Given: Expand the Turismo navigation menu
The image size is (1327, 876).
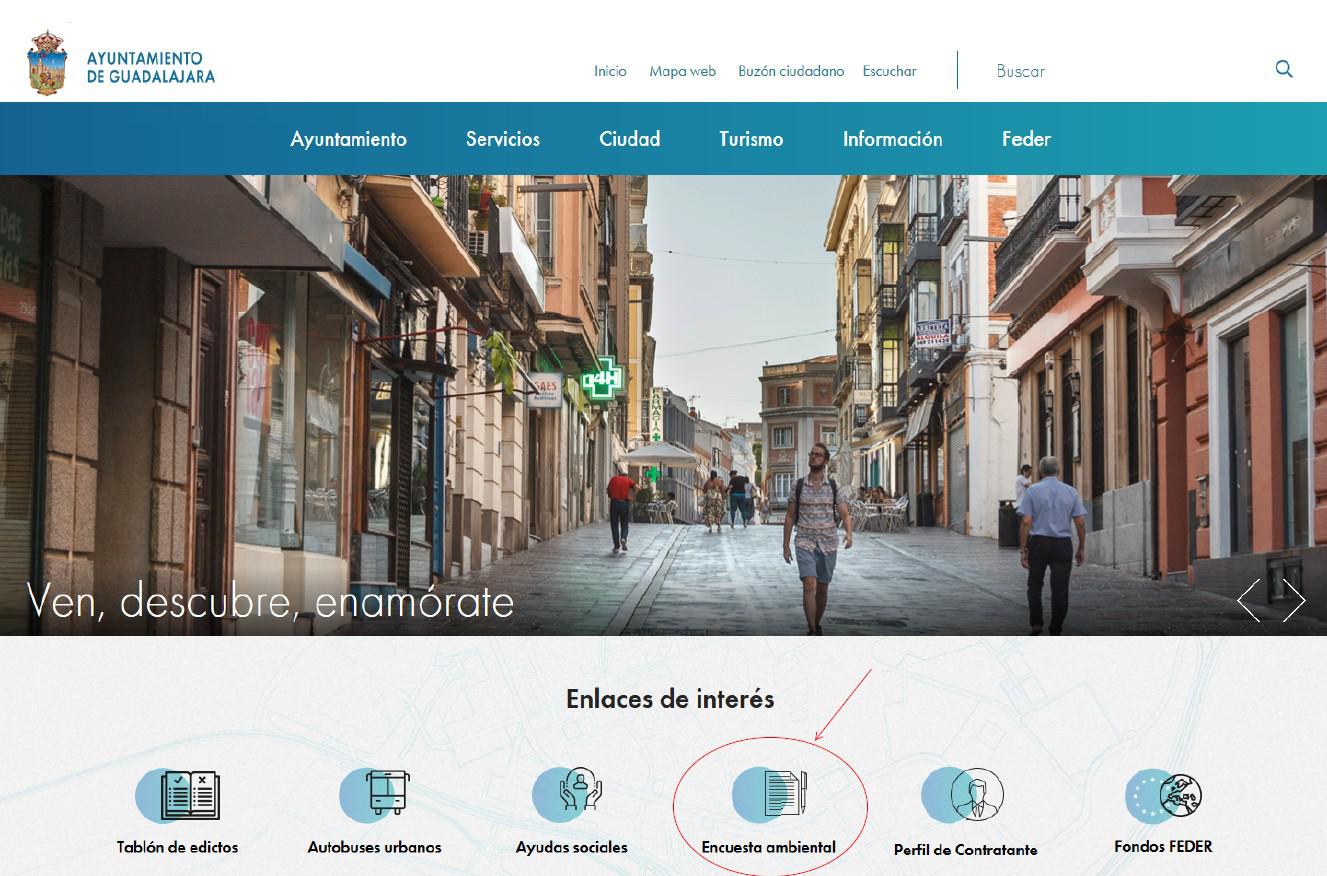Looking at the screenshot, I should pyautogui.click(x=750, y=139).
